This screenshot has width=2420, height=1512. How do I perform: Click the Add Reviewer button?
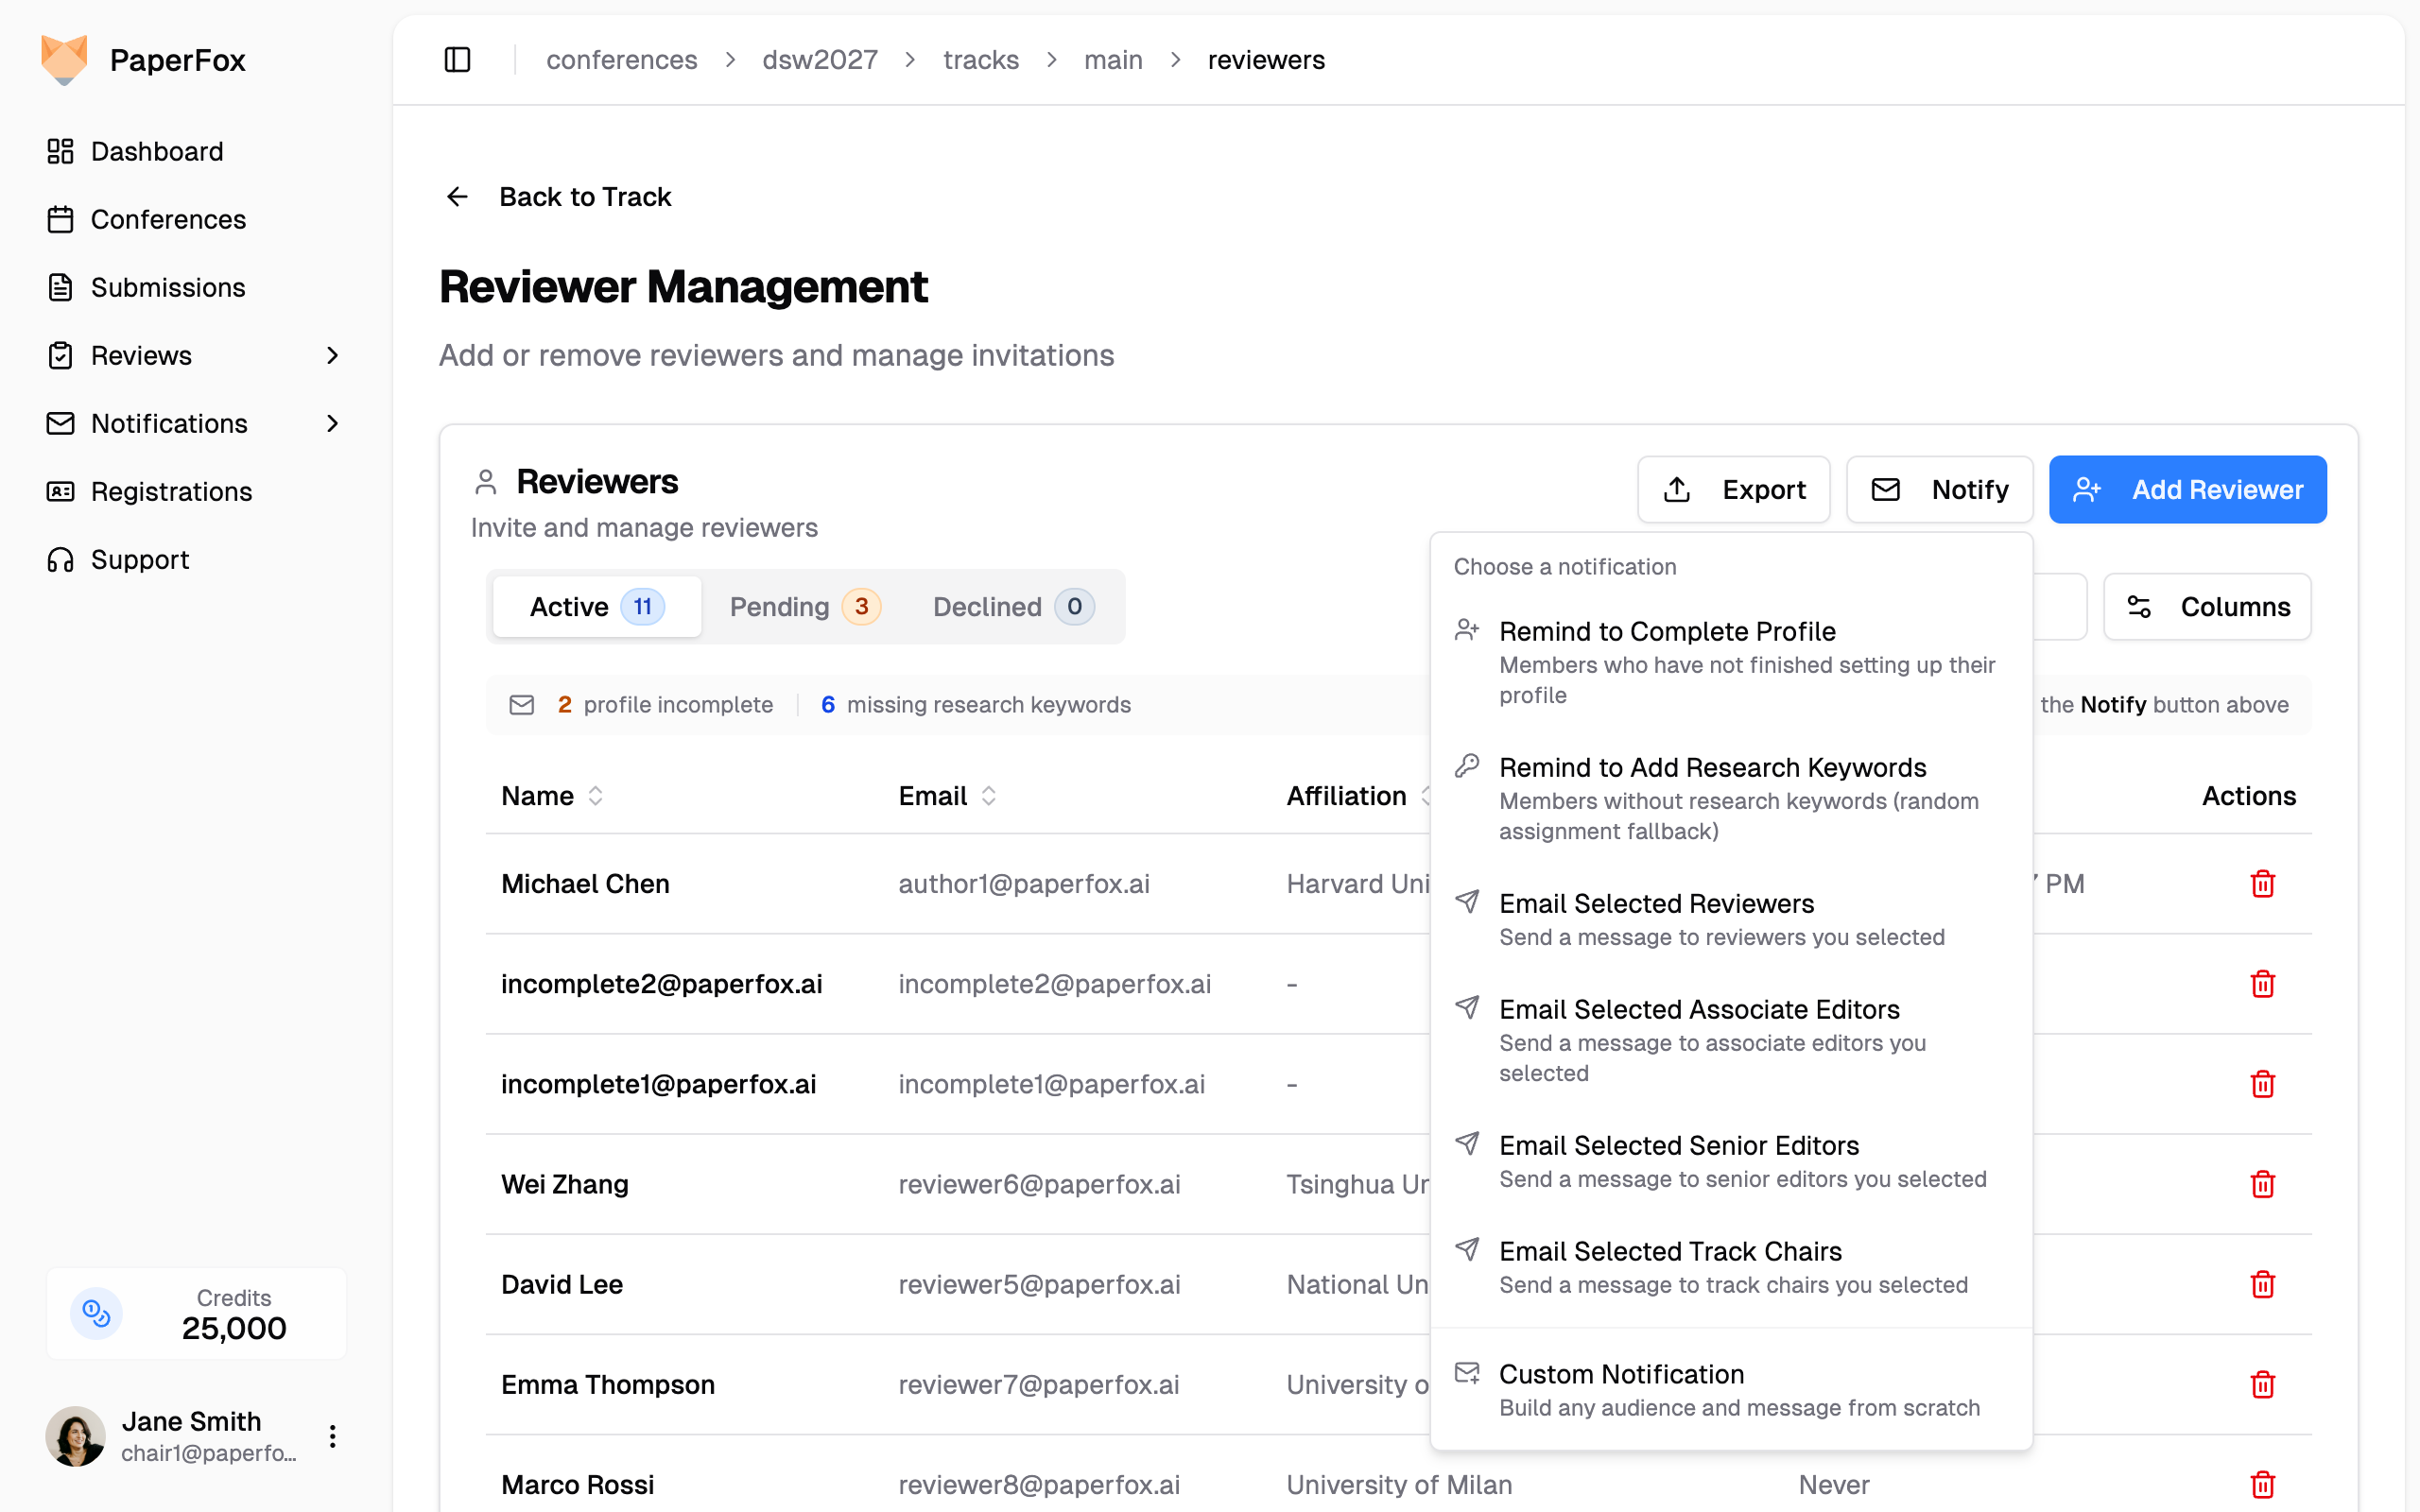point(2187,490)
